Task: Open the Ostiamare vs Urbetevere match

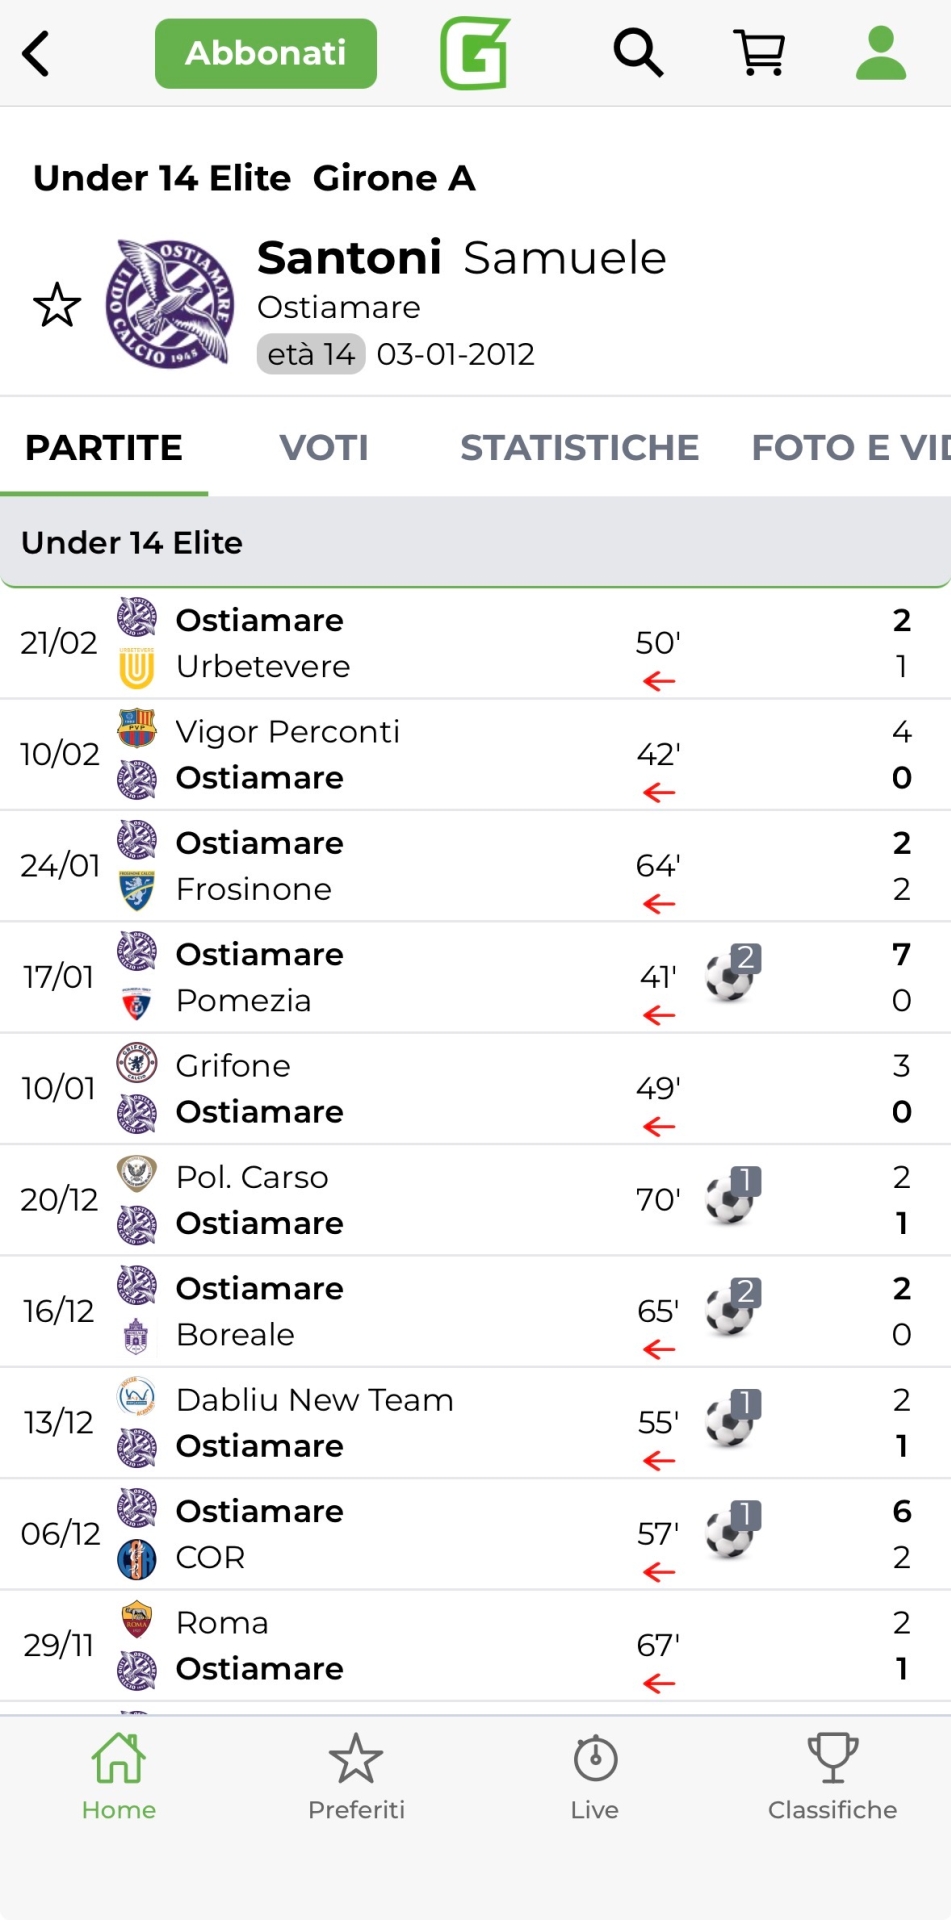Action: [400, 643]
